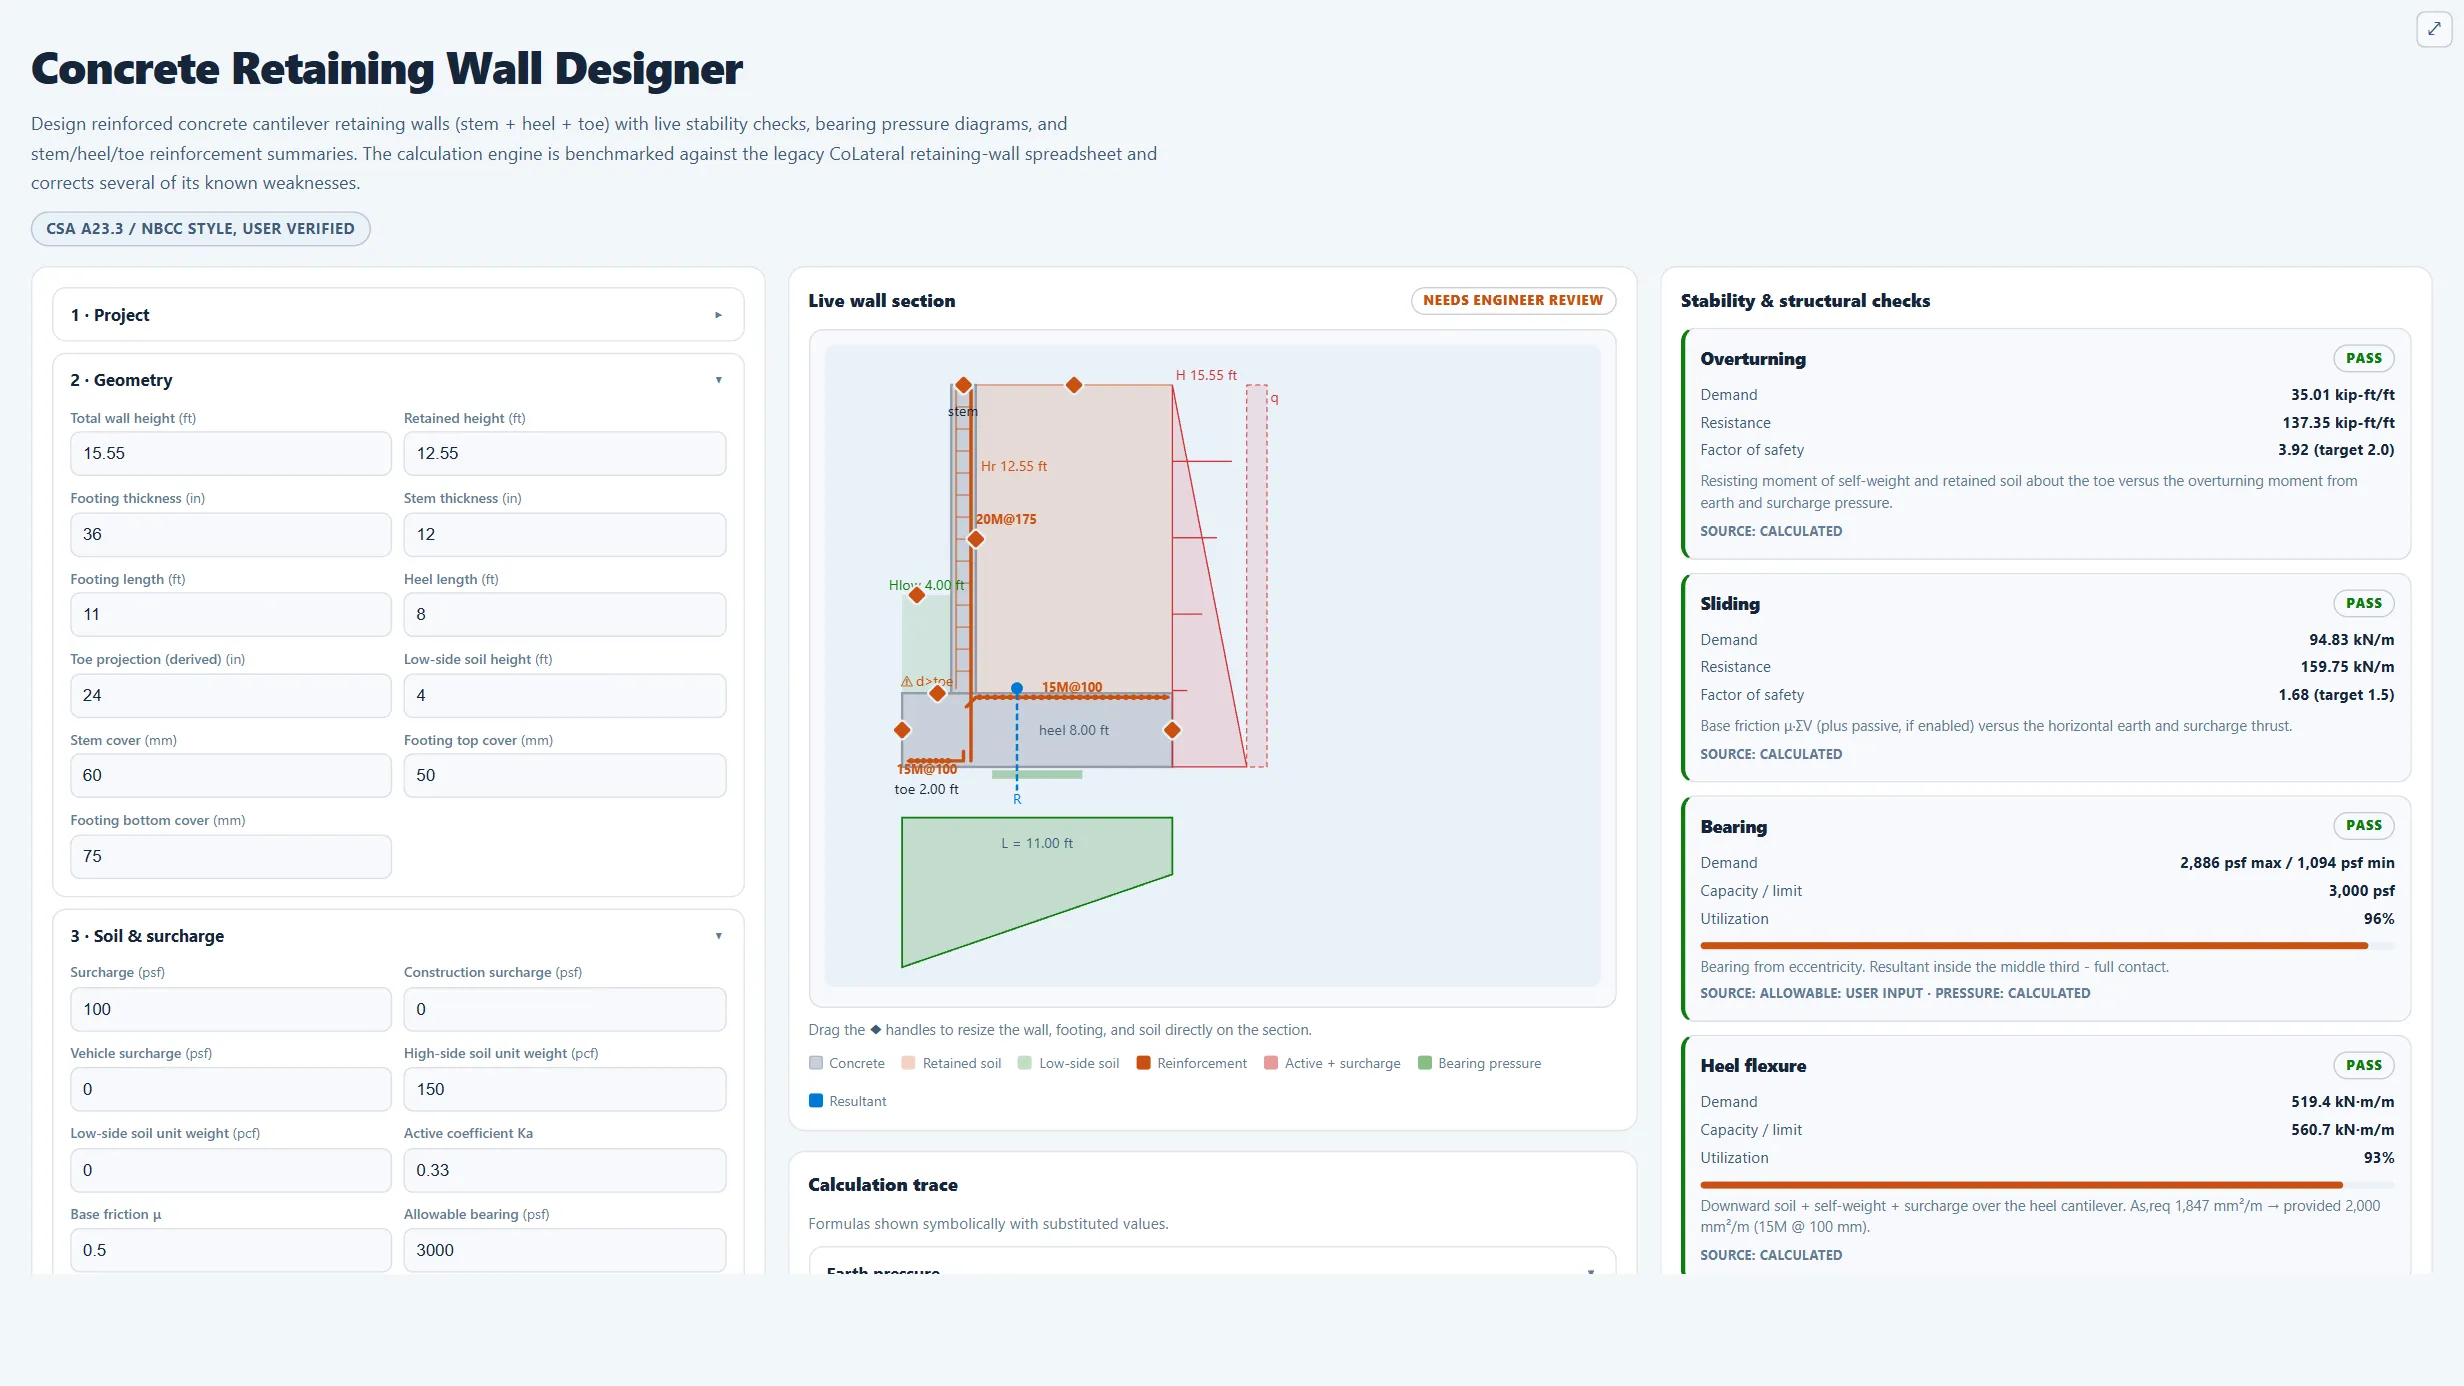Click the Bearing pressure legend swatch
Screen dimensions: 2464x1386
[x=1425, y=1063]
